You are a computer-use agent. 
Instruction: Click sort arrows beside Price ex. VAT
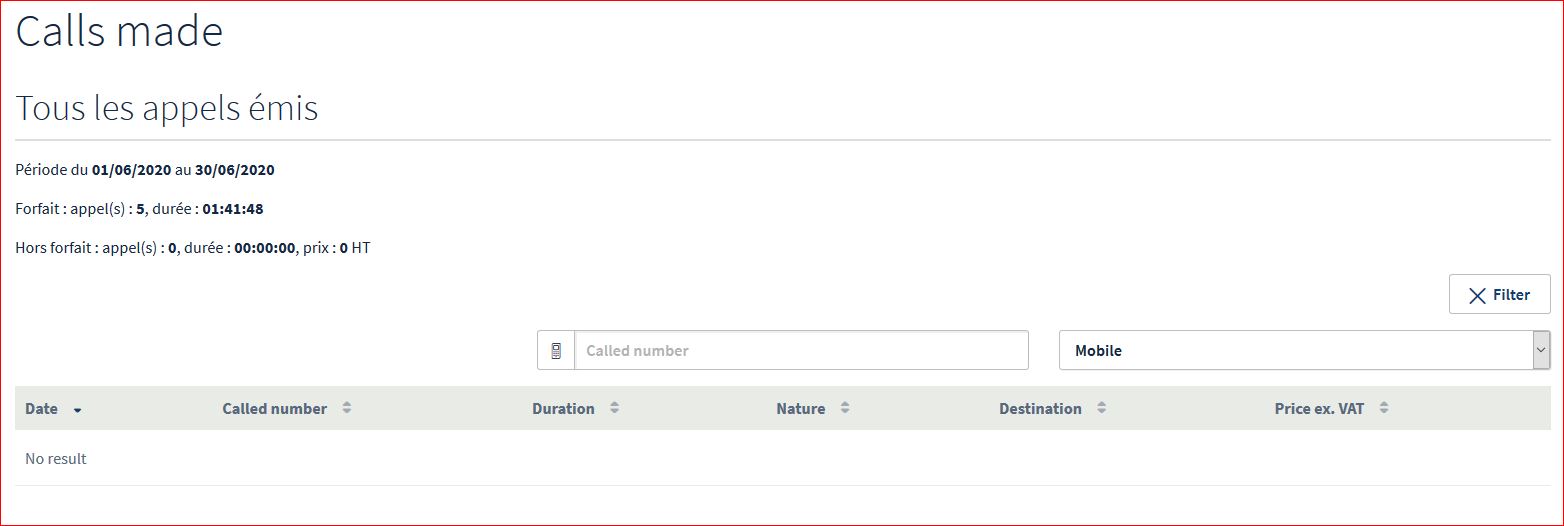click(x=1384, y=408)
